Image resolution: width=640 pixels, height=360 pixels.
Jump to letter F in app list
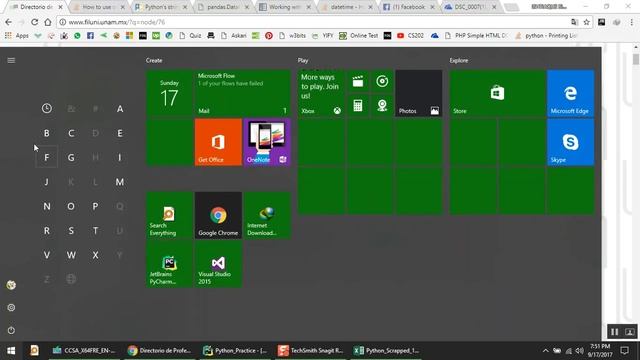(x=47, y=157)
